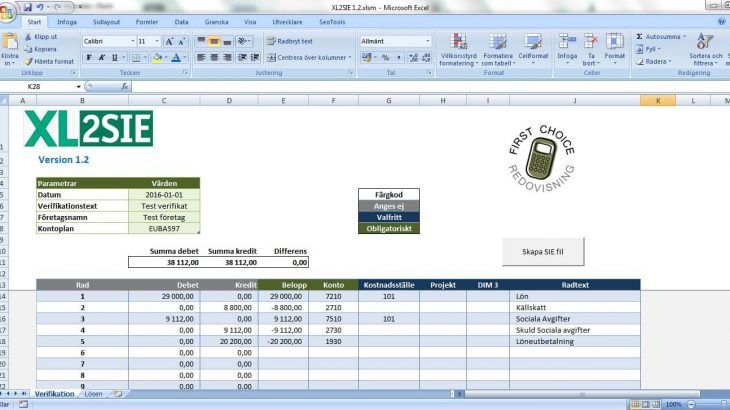
Task: Toggle bottom vertical alignment
Action: tap(227, 41)
